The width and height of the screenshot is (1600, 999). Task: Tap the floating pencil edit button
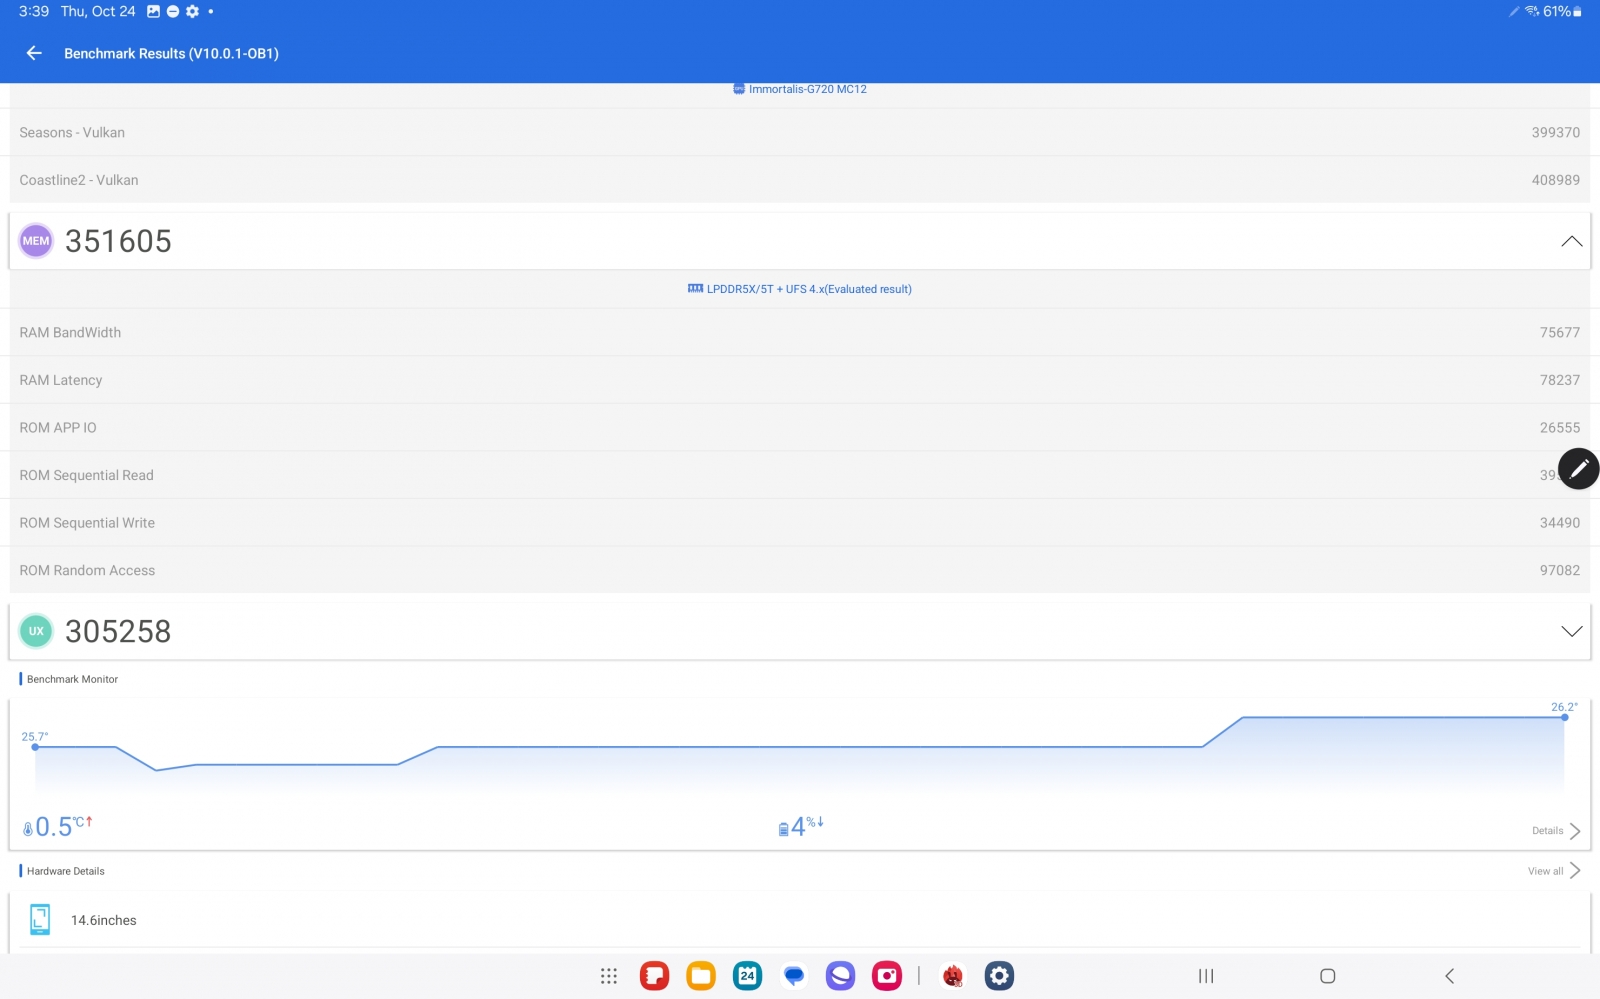(1578, 468)
